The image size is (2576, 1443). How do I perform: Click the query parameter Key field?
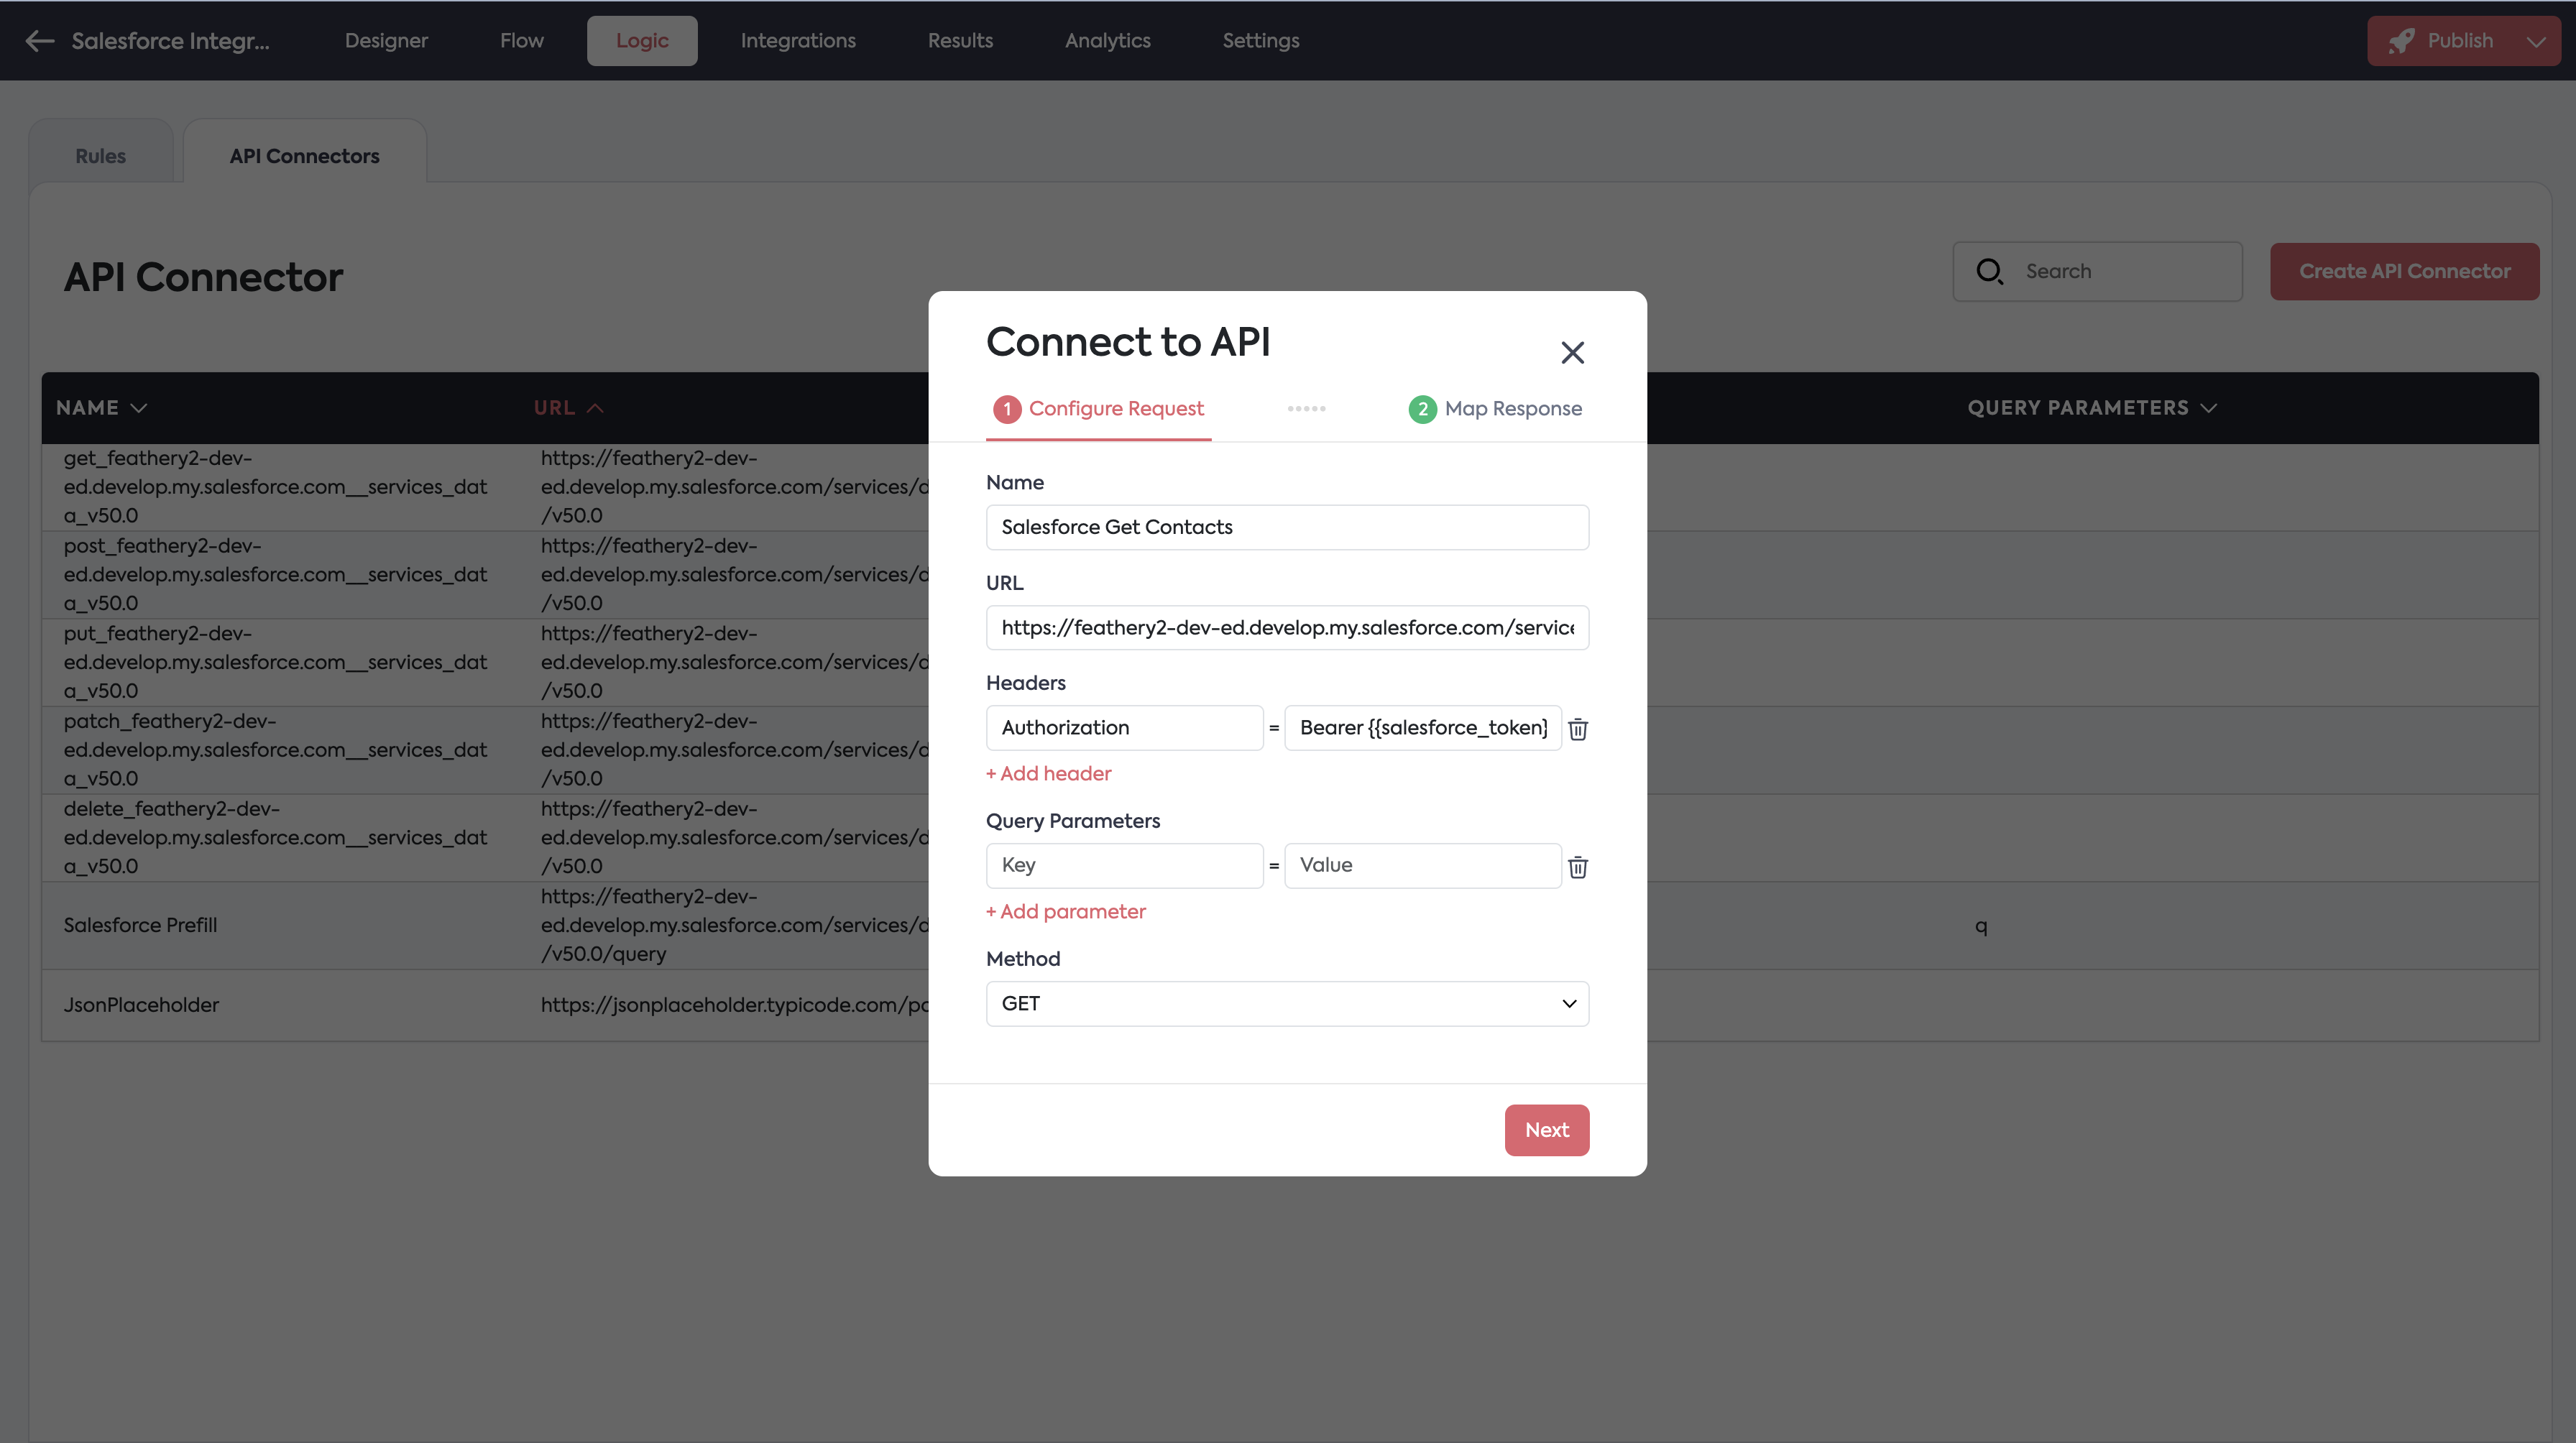1124,865
